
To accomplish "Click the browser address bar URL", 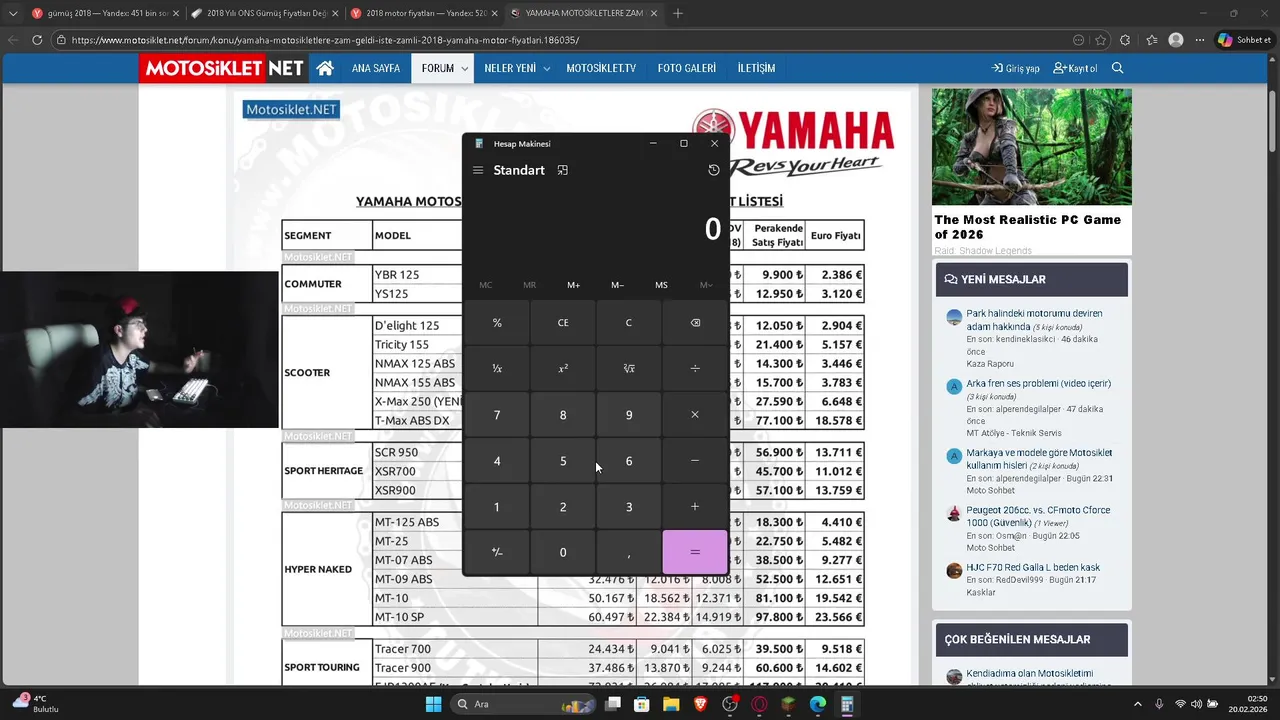I will tap(325, 40).
